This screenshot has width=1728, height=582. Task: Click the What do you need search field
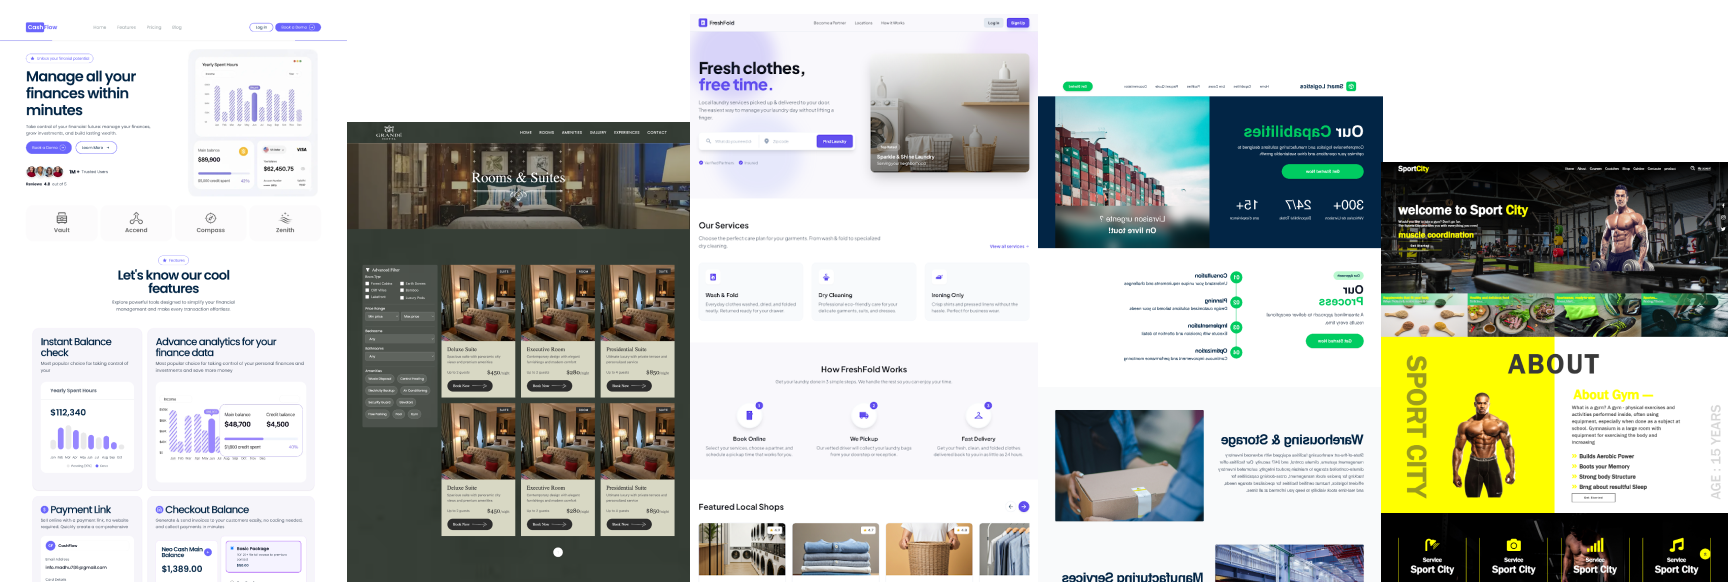pos(730,141)
